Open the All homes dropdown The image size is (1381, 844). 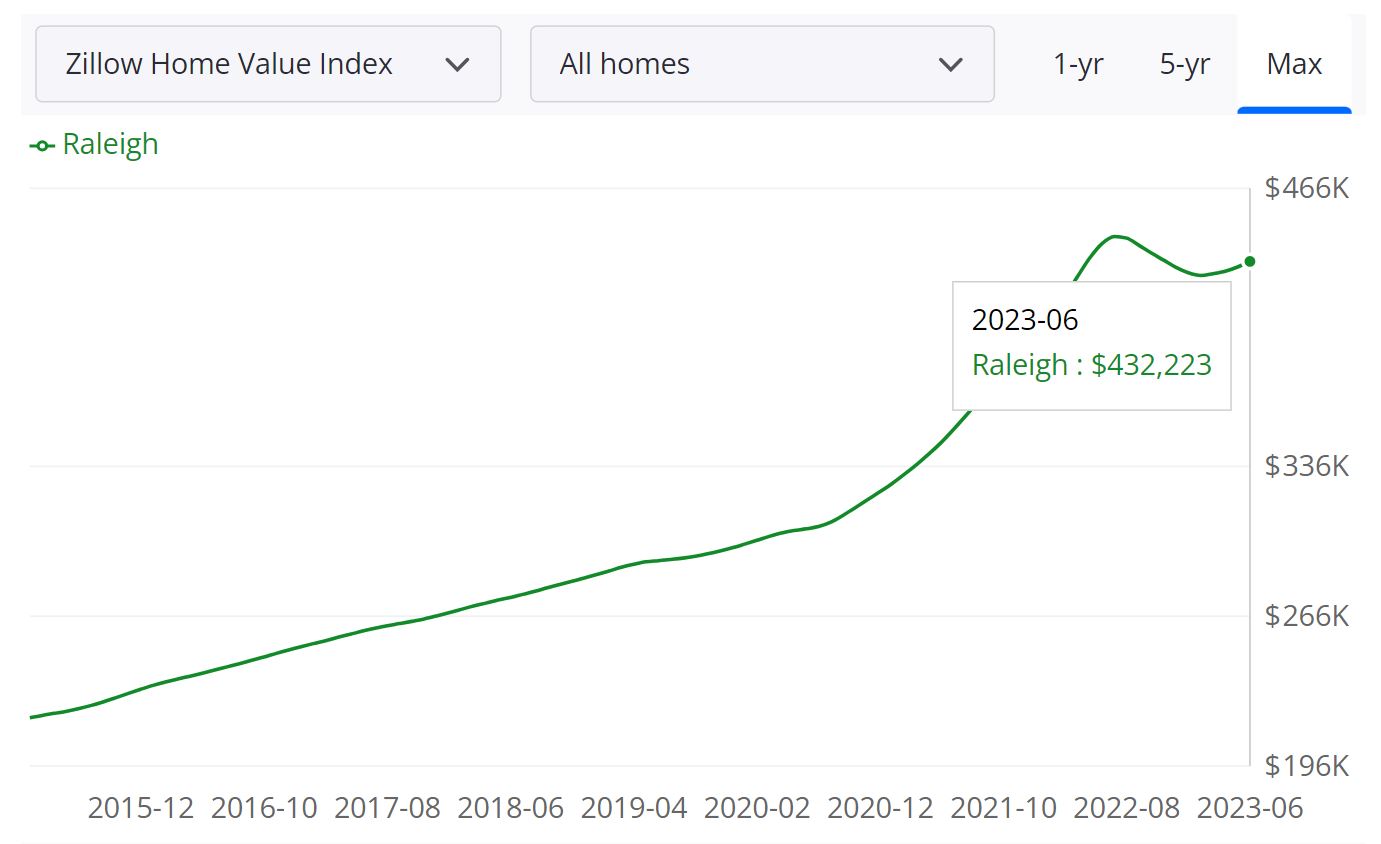[x=762, y=64]
